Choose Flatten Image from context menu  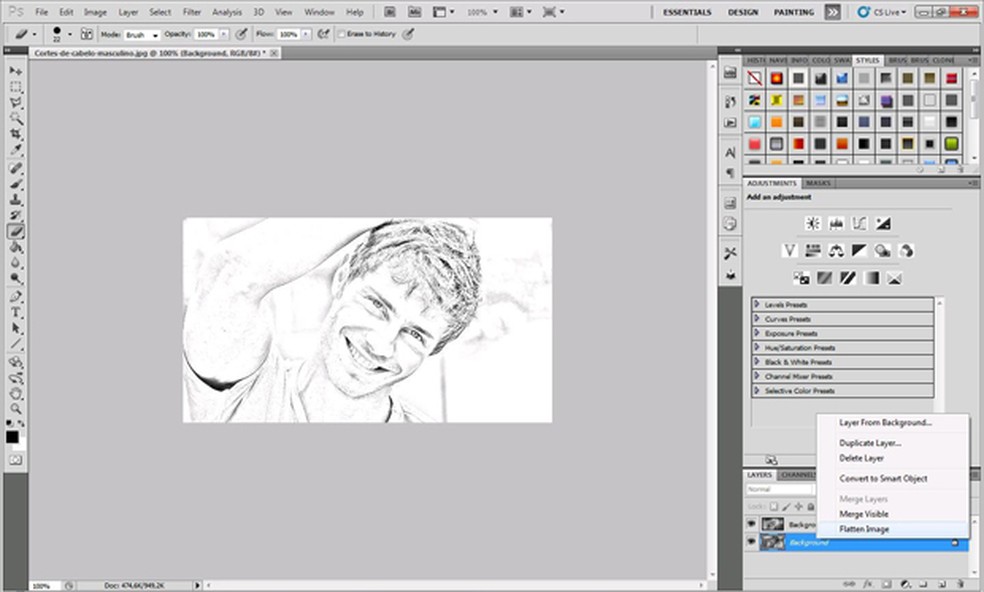tap(864, 529)
